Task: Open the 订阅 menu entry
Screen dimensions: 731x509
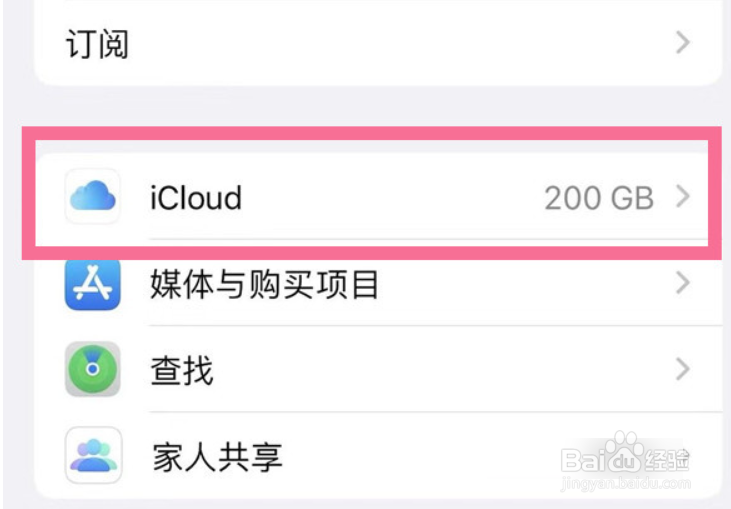Action: point(97,44)
